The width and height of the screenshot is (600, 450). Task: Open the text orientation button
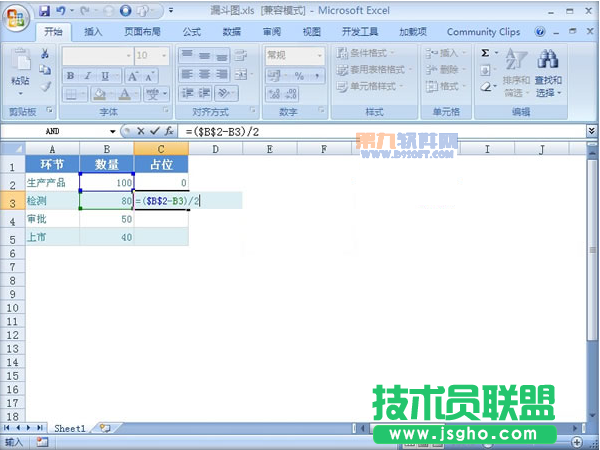pos(224,93)
